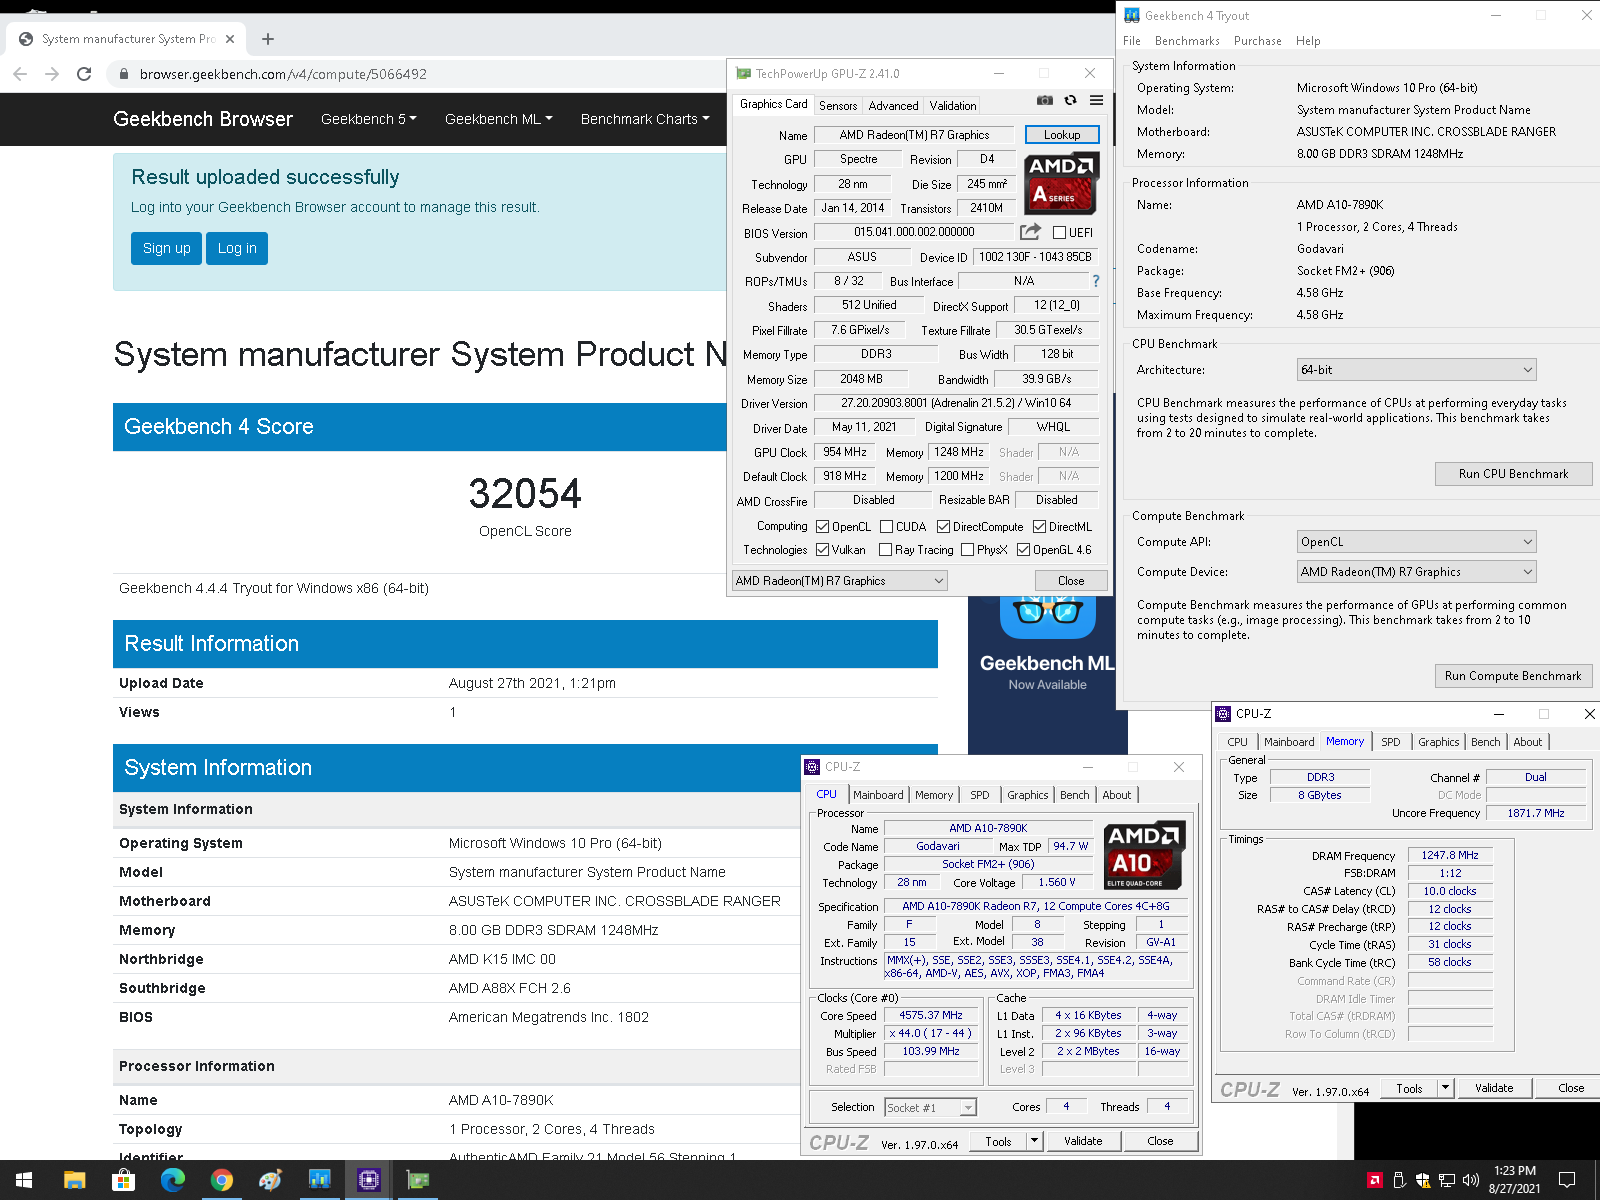Switch to CPU-Z in the taskbar
The height and width of the screenshot is (1200, 1600).
tap(368, 1180)
